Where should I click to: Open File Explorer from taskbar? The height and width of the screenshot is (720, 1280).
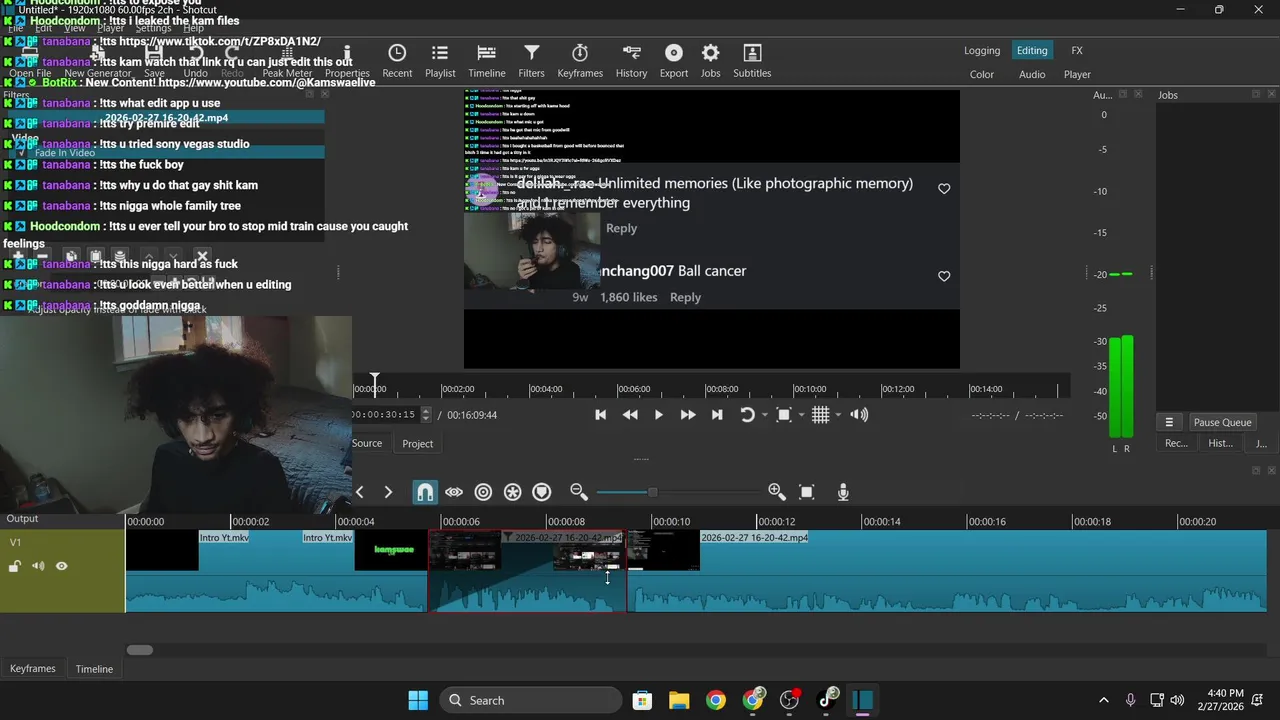pos(679,700)
